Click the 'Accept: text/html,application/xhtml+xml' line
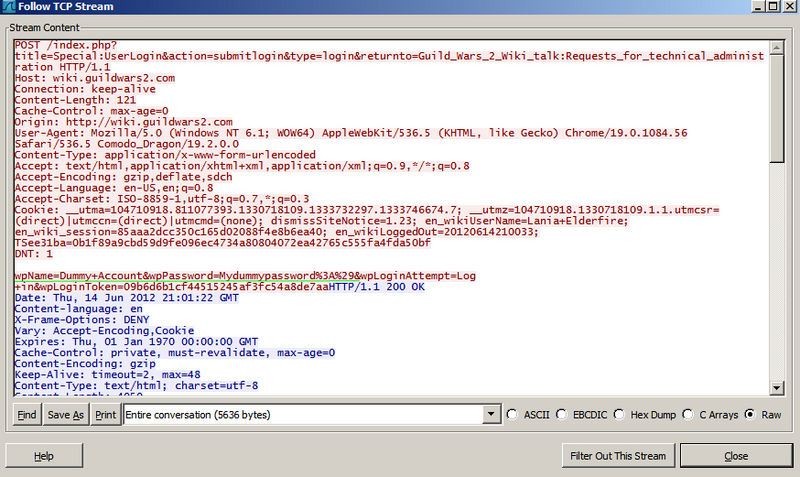The width and height of the screenshot is (800, 477). pos(242,166)
